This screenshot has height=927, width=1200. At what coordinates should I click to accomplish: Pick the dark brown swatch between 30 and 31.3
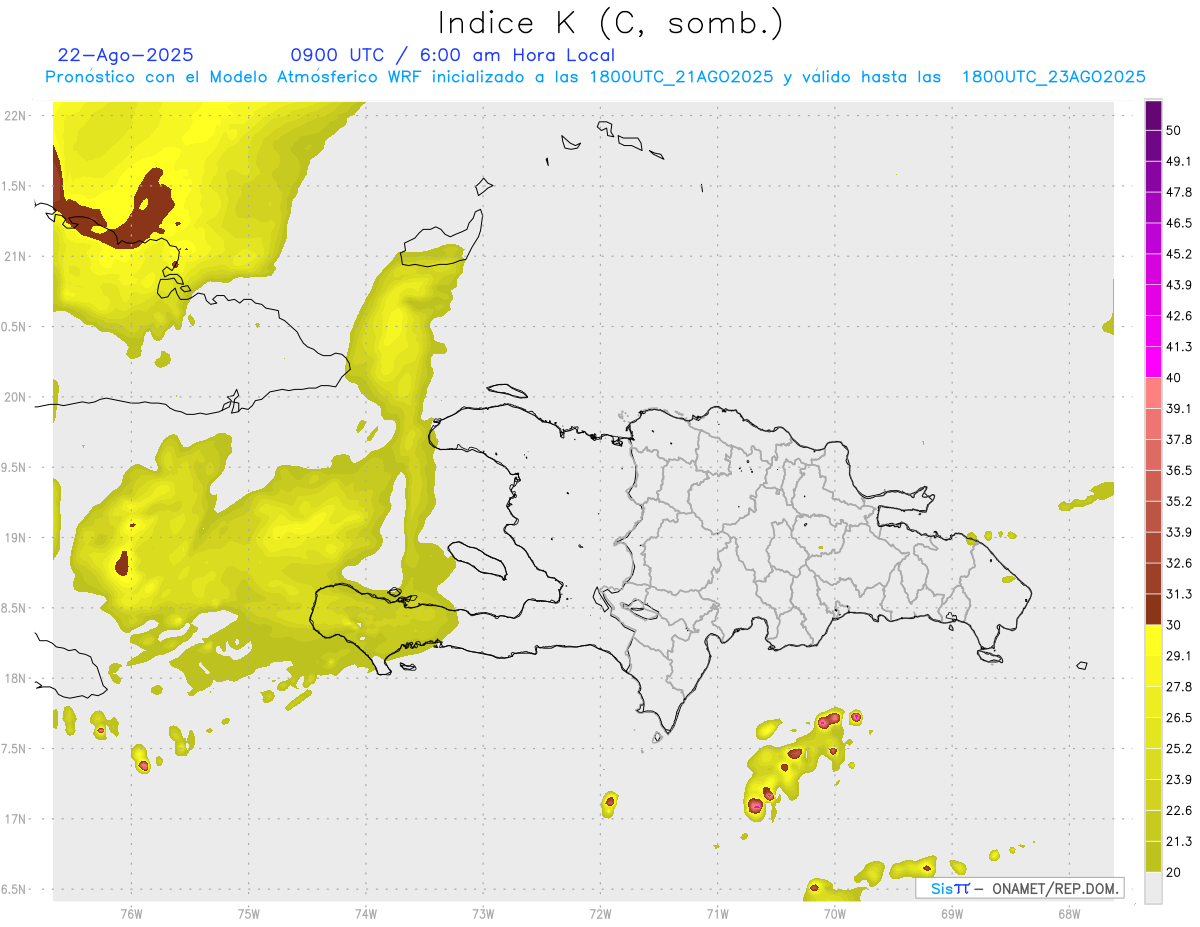[x=1153, y=609]
